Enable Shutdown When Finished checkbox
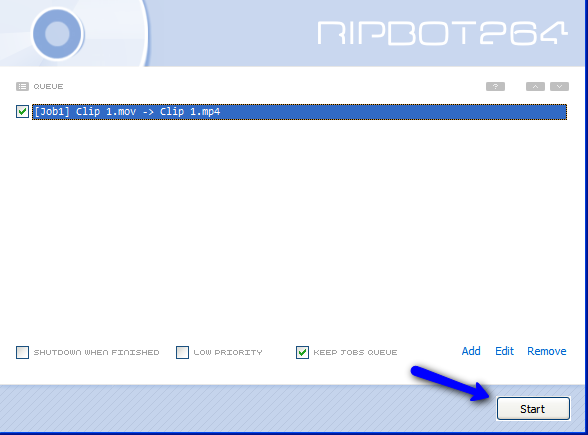 pos(22,352)
